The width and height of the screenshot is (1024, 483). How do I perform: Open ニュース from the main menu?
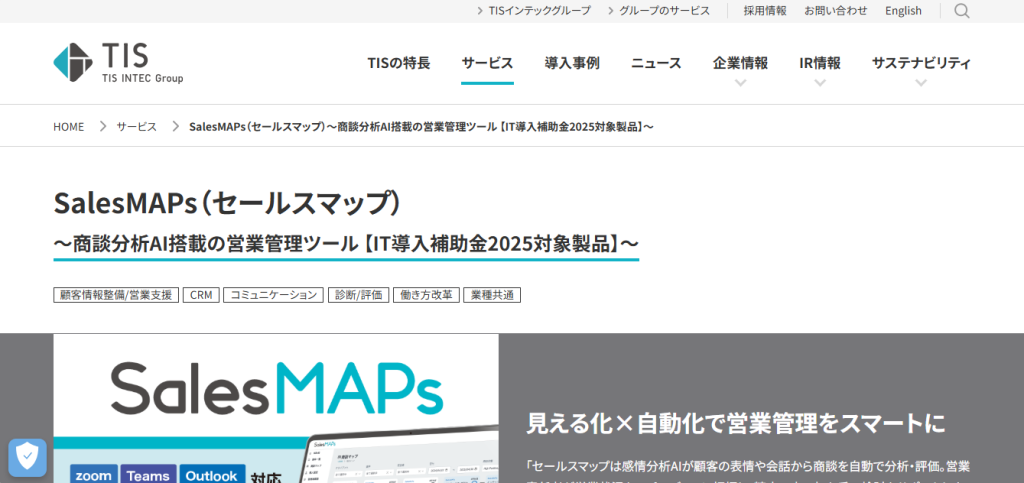click(656, 63)
